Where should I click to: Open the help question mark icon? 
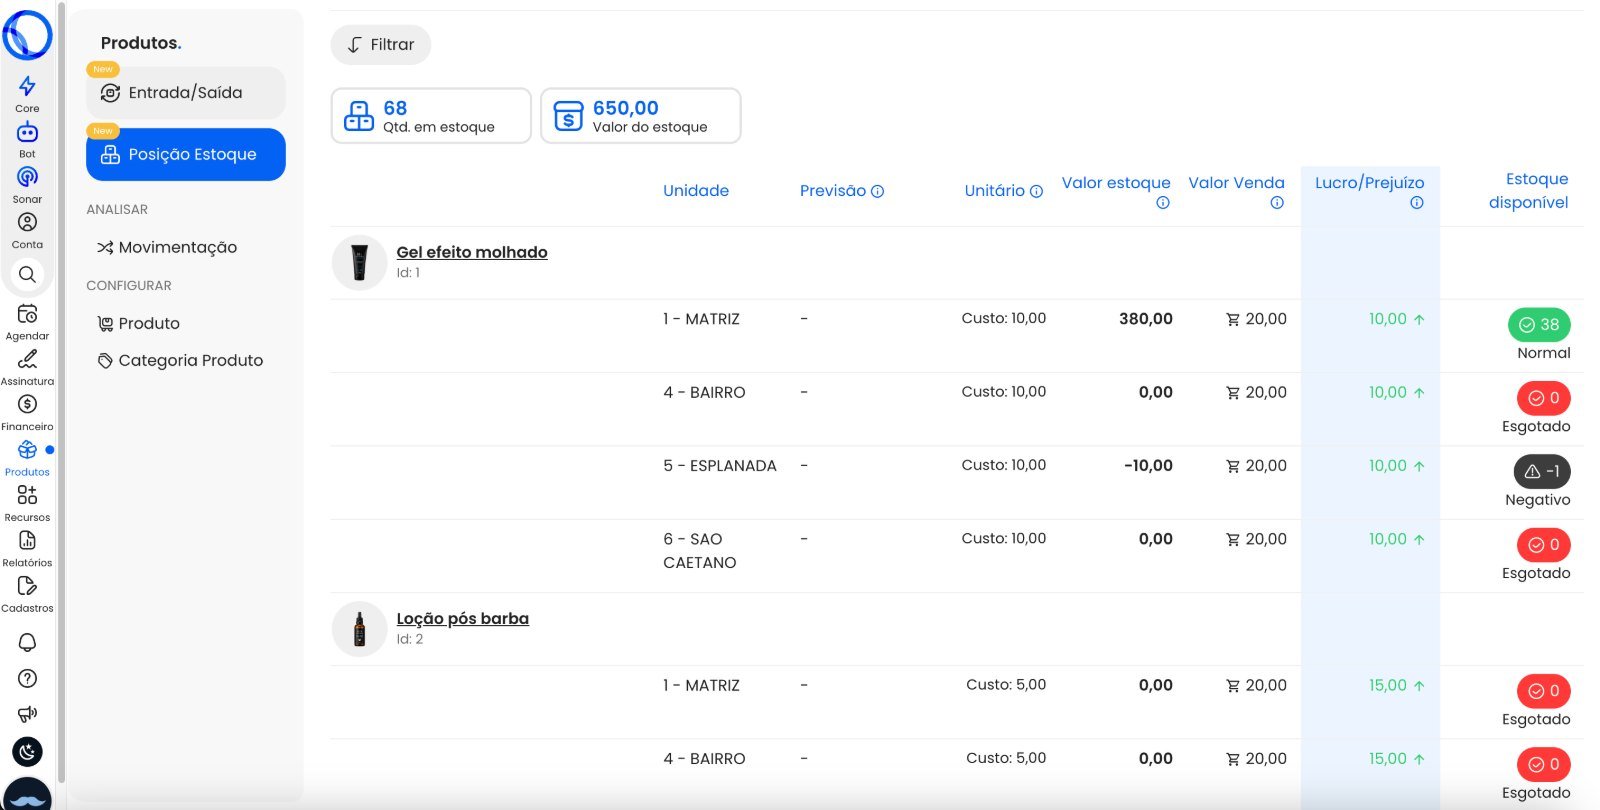click(27, 678)
